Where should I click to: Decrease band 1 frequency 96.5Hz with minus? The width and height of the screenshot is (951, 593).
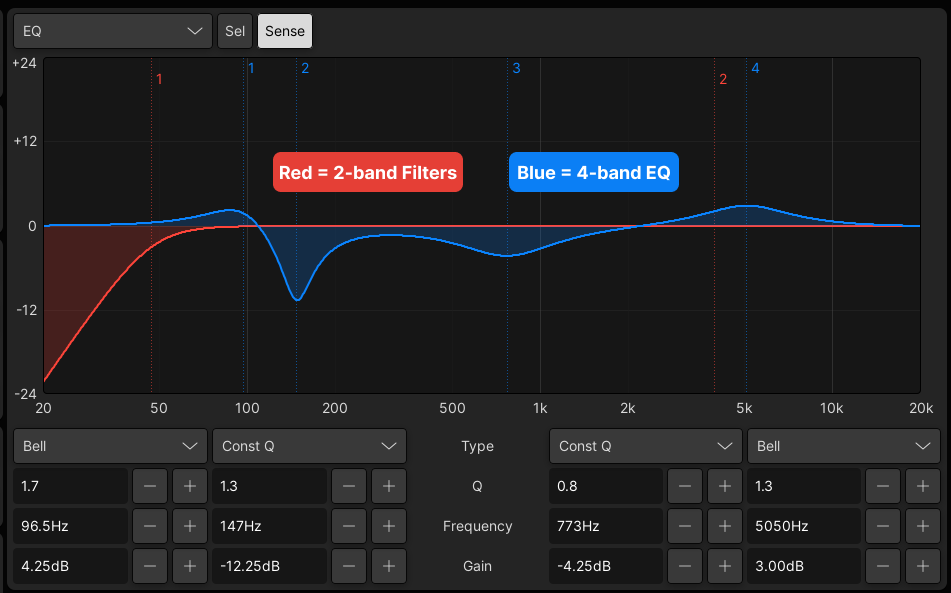click(150, 526)
